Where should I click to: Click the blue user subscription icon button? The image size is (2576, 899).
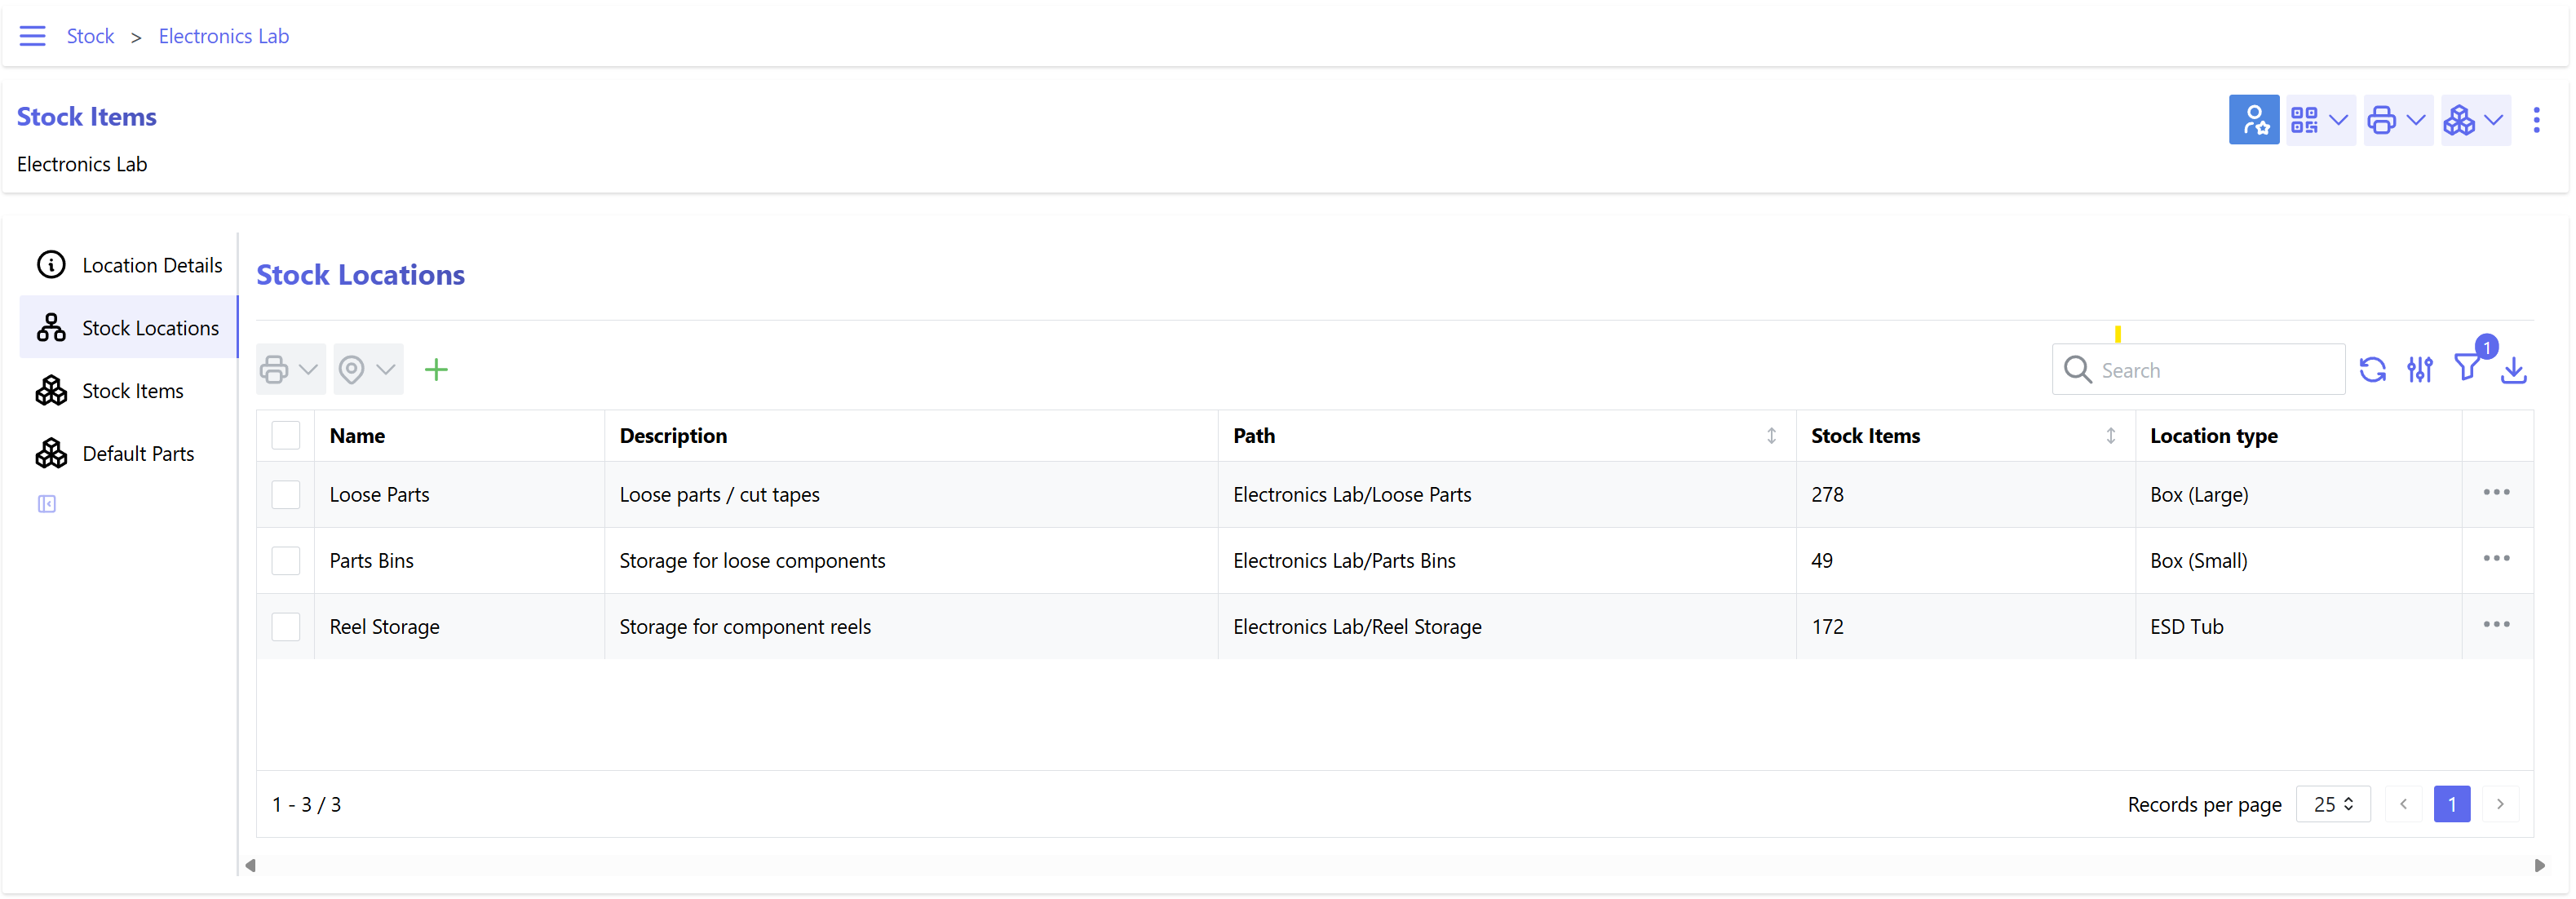[x=2253, y=120]
